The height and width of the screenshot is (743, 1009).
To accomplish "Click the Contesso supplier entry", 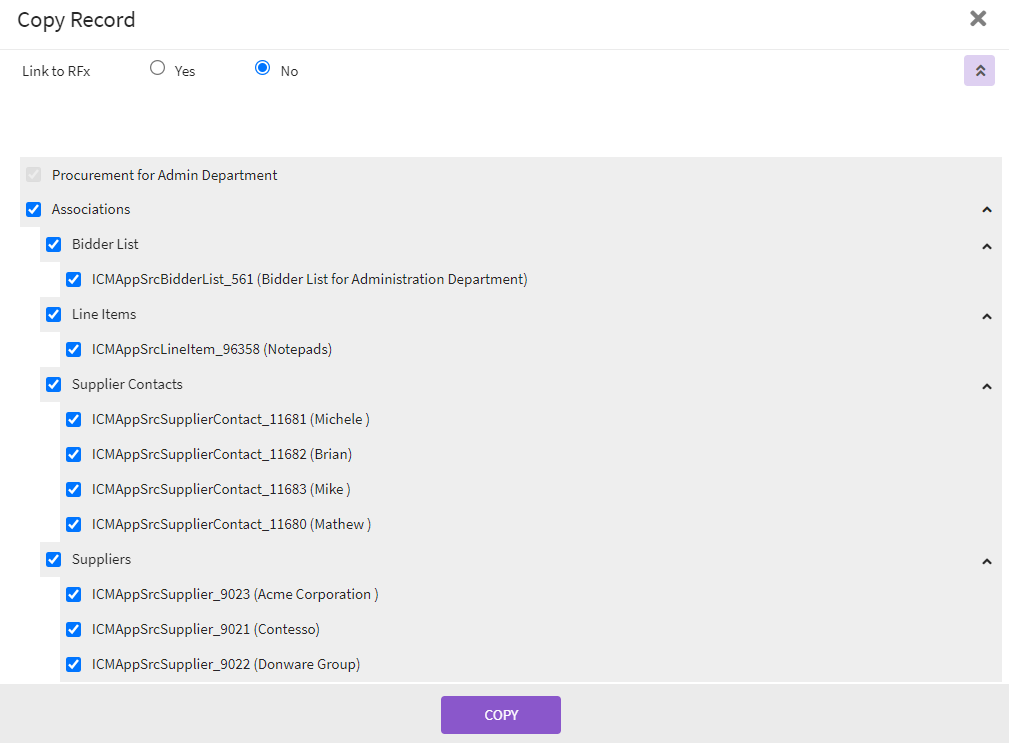I will tap(205, 630).
